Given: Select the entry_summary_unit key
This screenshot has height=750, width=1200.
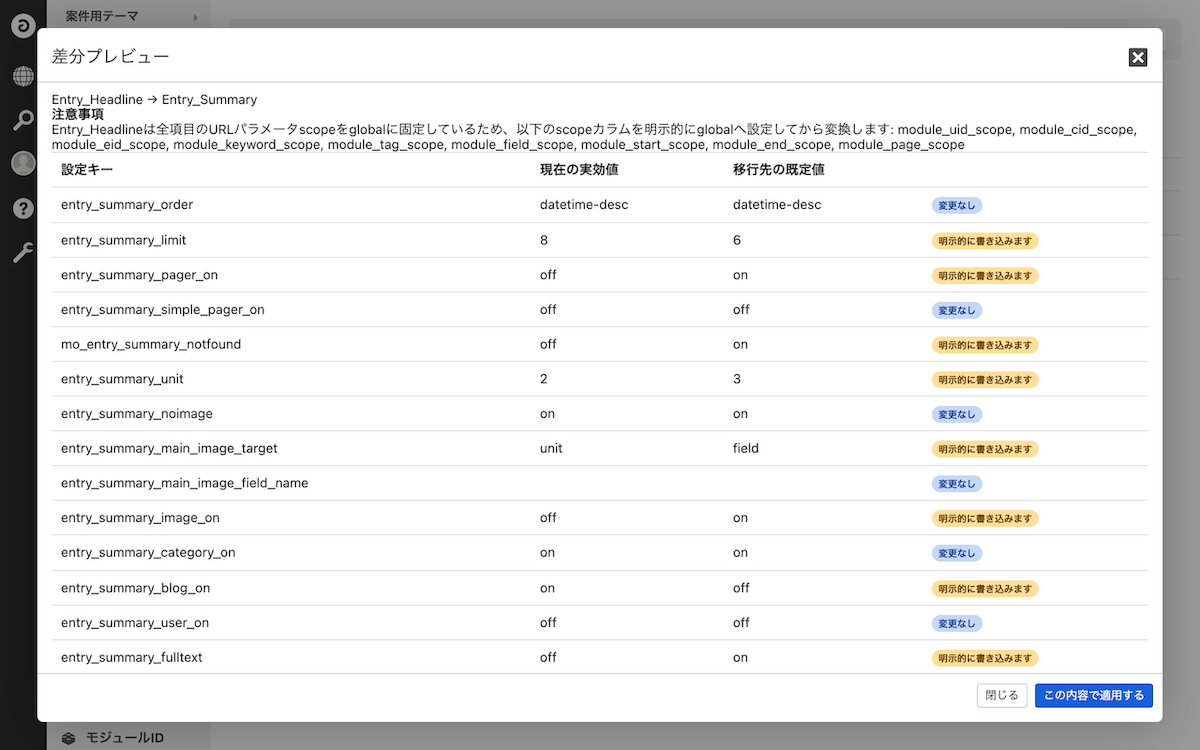Looking at the screenshot, I should tap(122, 379).
